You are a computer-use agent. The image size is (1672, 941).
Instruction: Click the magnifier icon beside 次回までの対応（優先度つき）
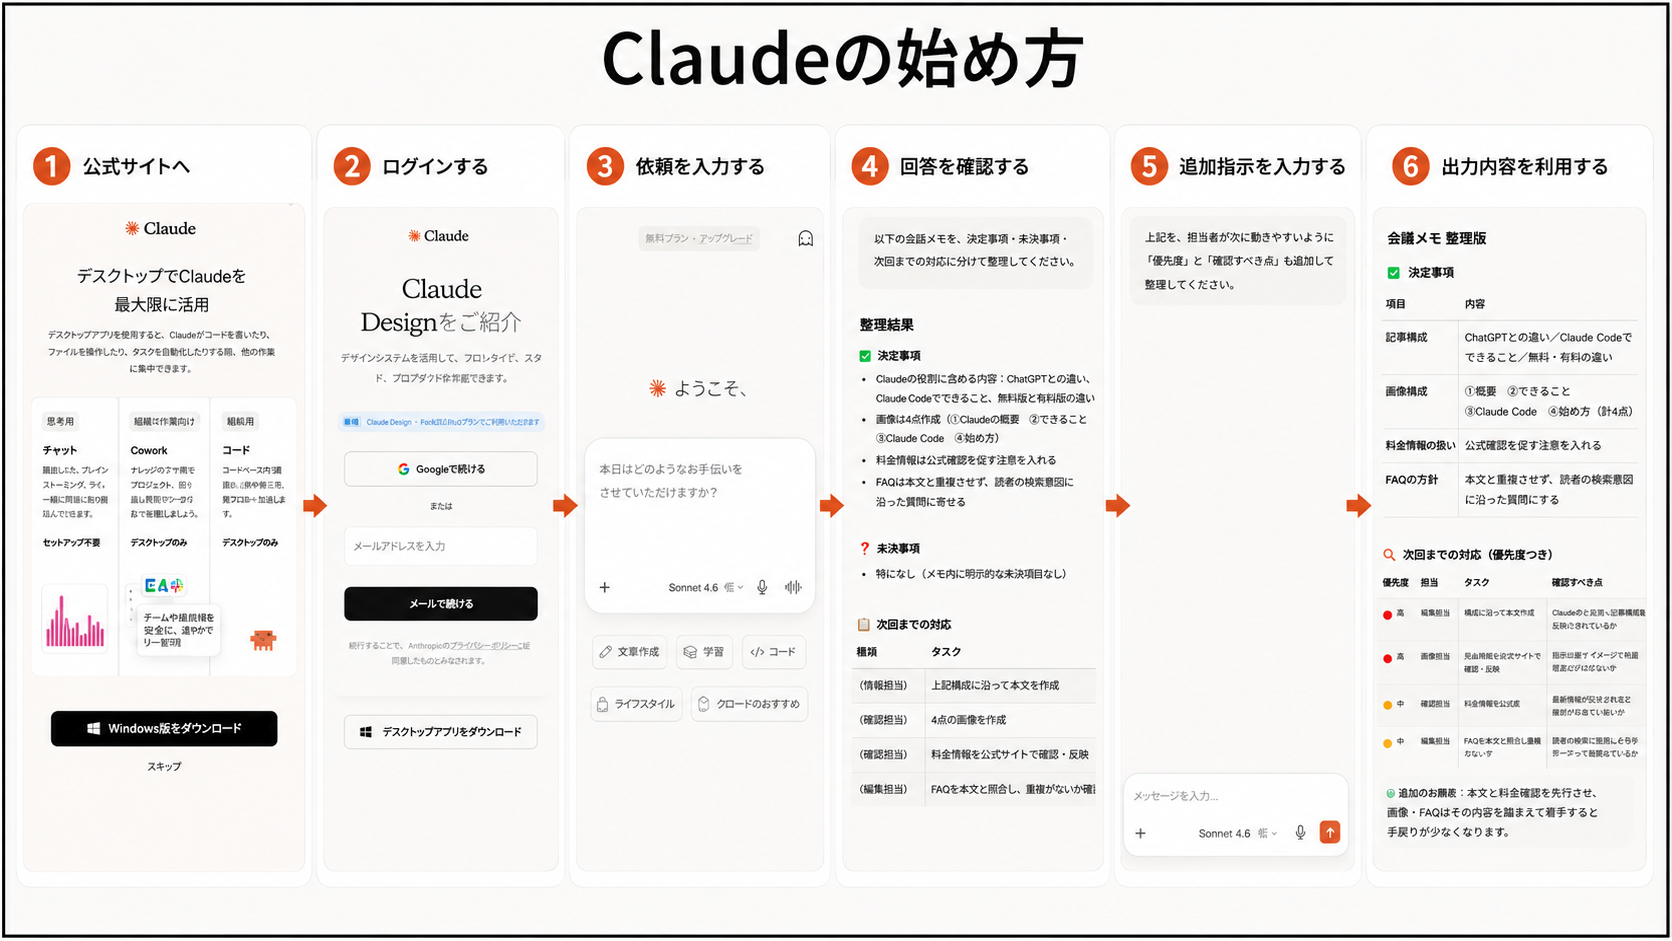pyautogui.click(x=1389, y=554)
